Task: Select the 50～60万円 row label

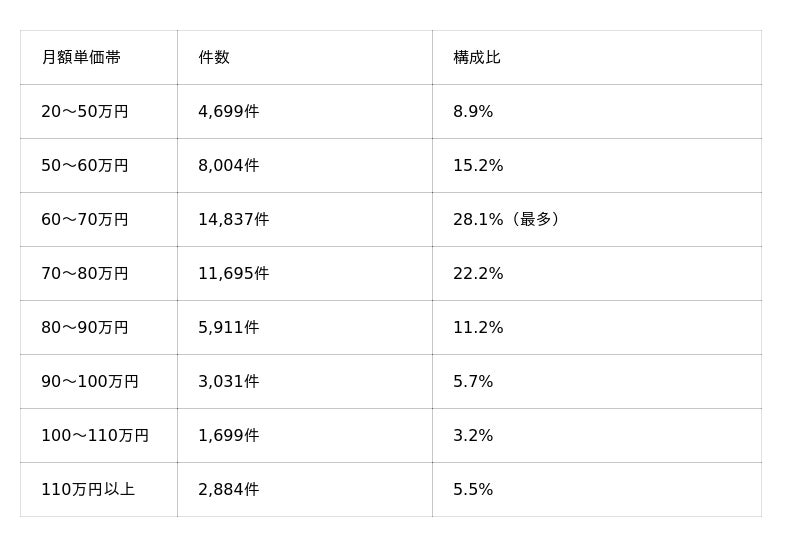Action: coord(85,165)
